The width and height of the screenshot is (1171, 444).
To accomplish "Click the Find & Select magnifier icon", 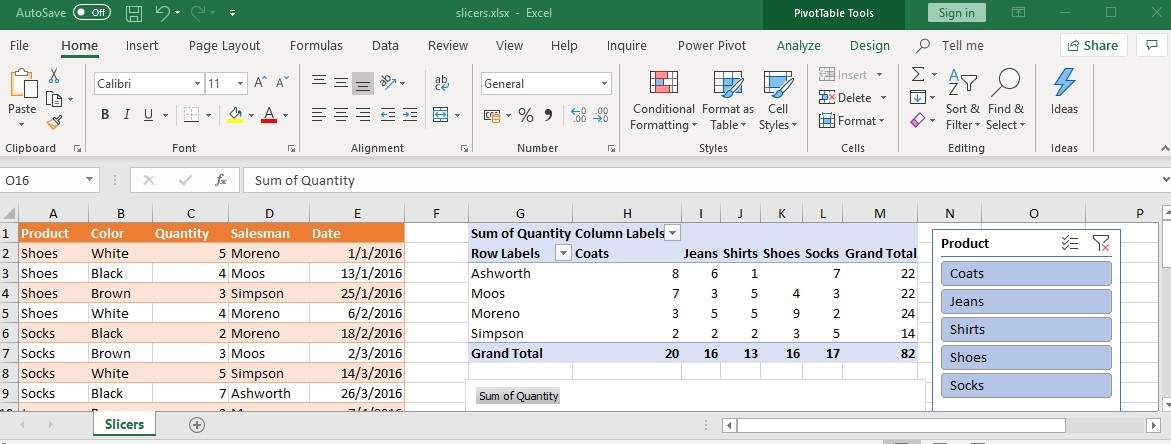I will (1004, 84).
